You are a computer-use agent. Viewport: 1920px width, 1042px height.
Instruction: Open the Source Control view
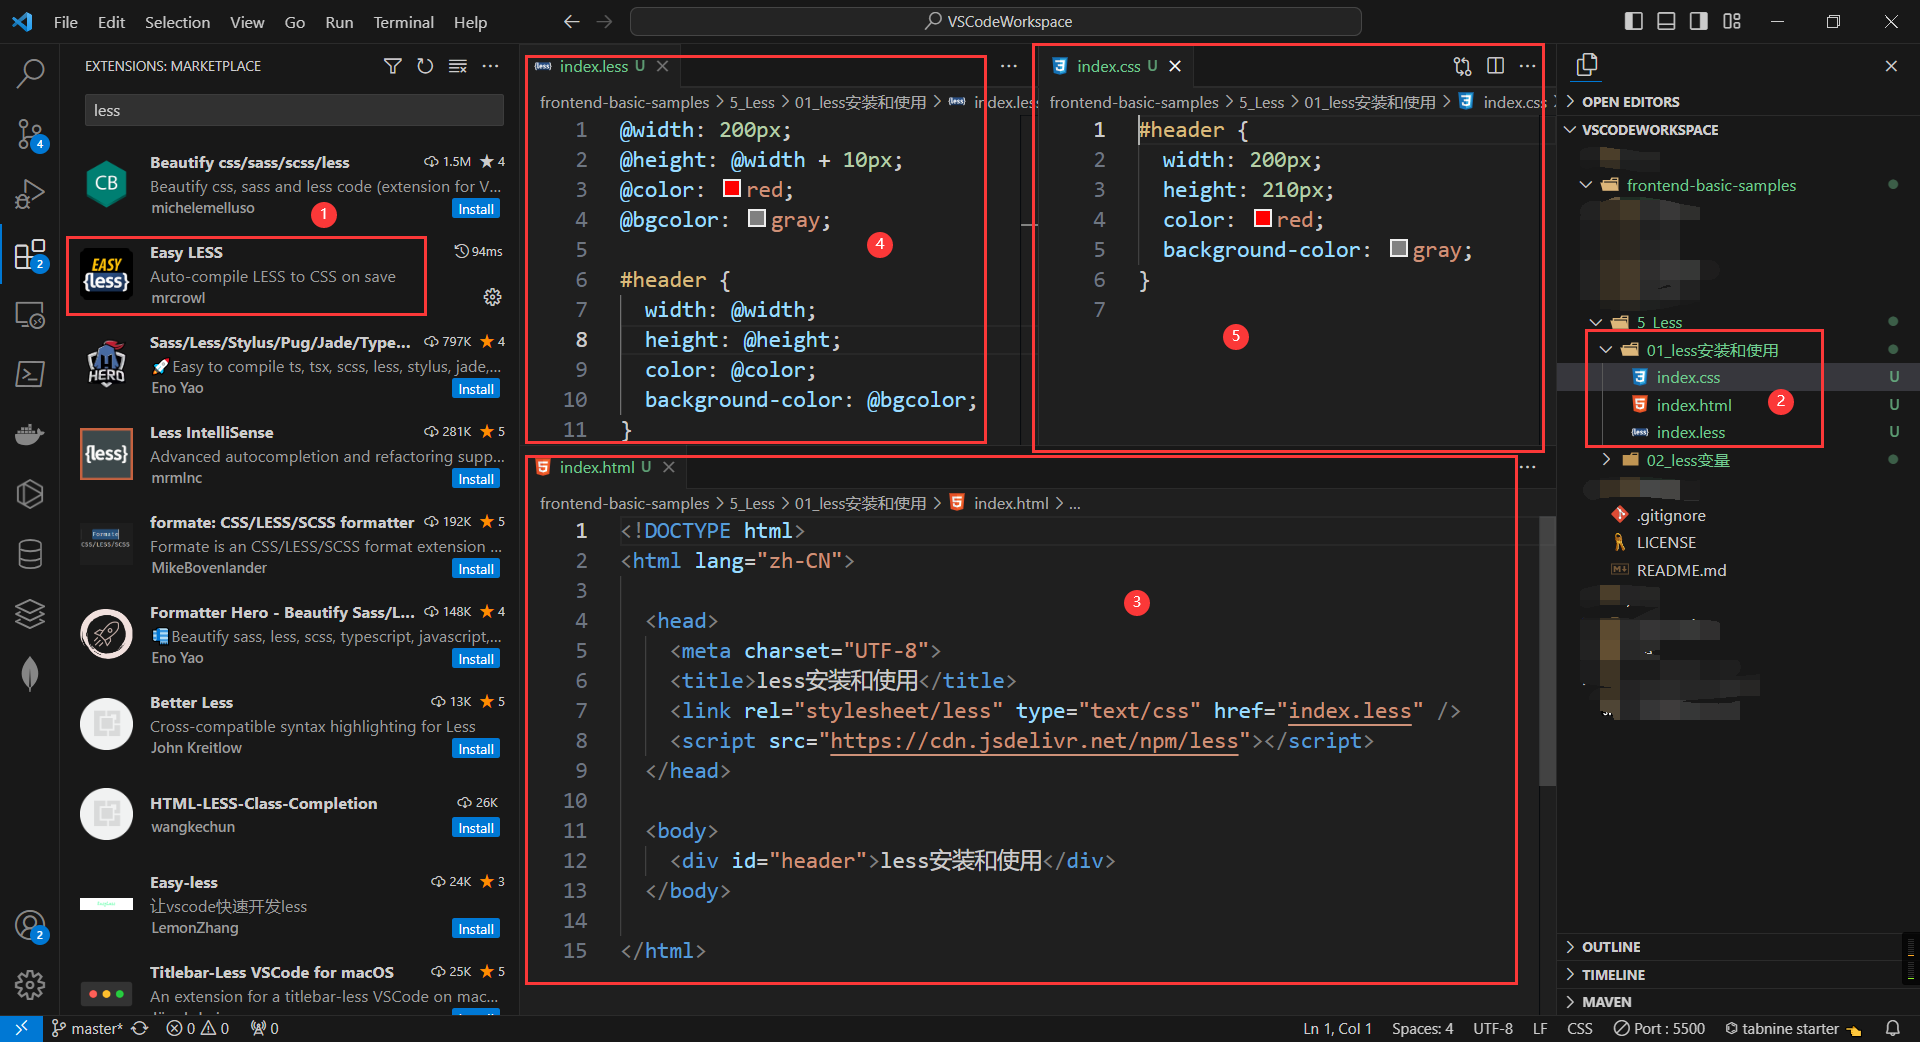[30, 134]
